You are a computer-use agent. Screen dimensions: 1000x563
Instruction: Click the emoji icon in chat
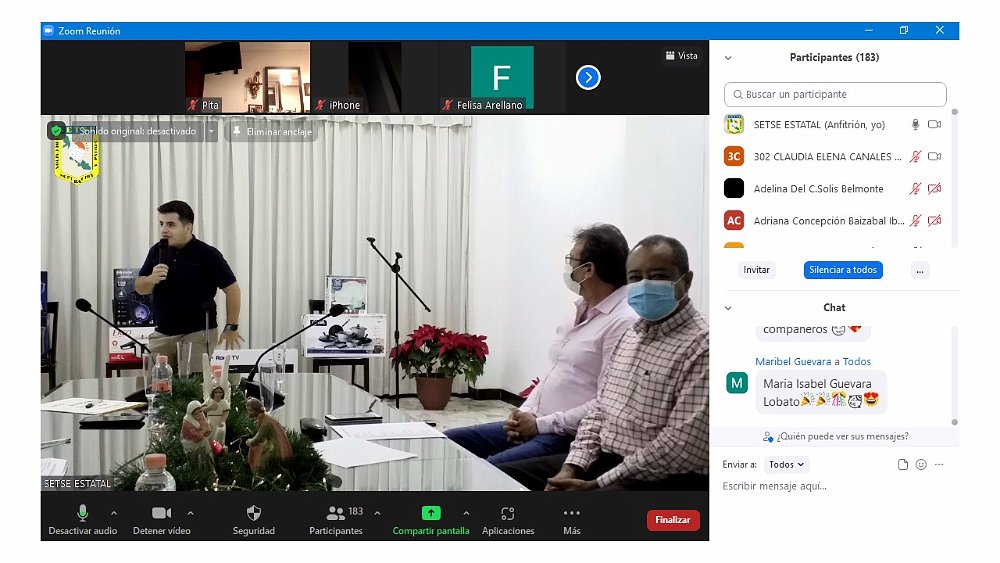point(921,465)
